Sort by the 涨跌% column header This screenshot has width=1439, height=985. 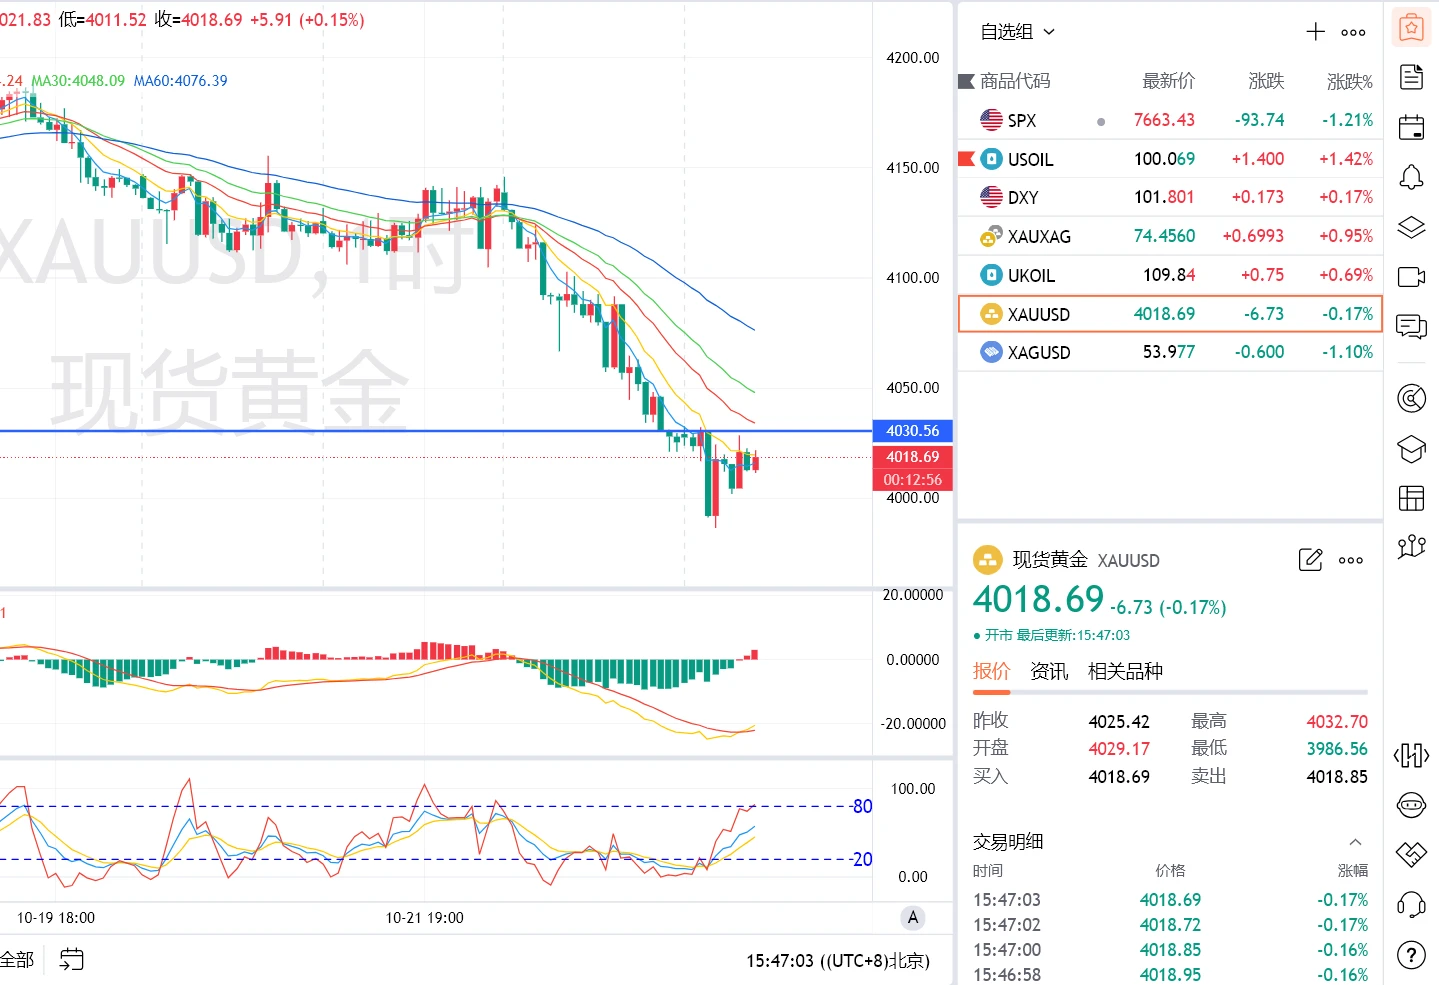[x=1349, y=81]
